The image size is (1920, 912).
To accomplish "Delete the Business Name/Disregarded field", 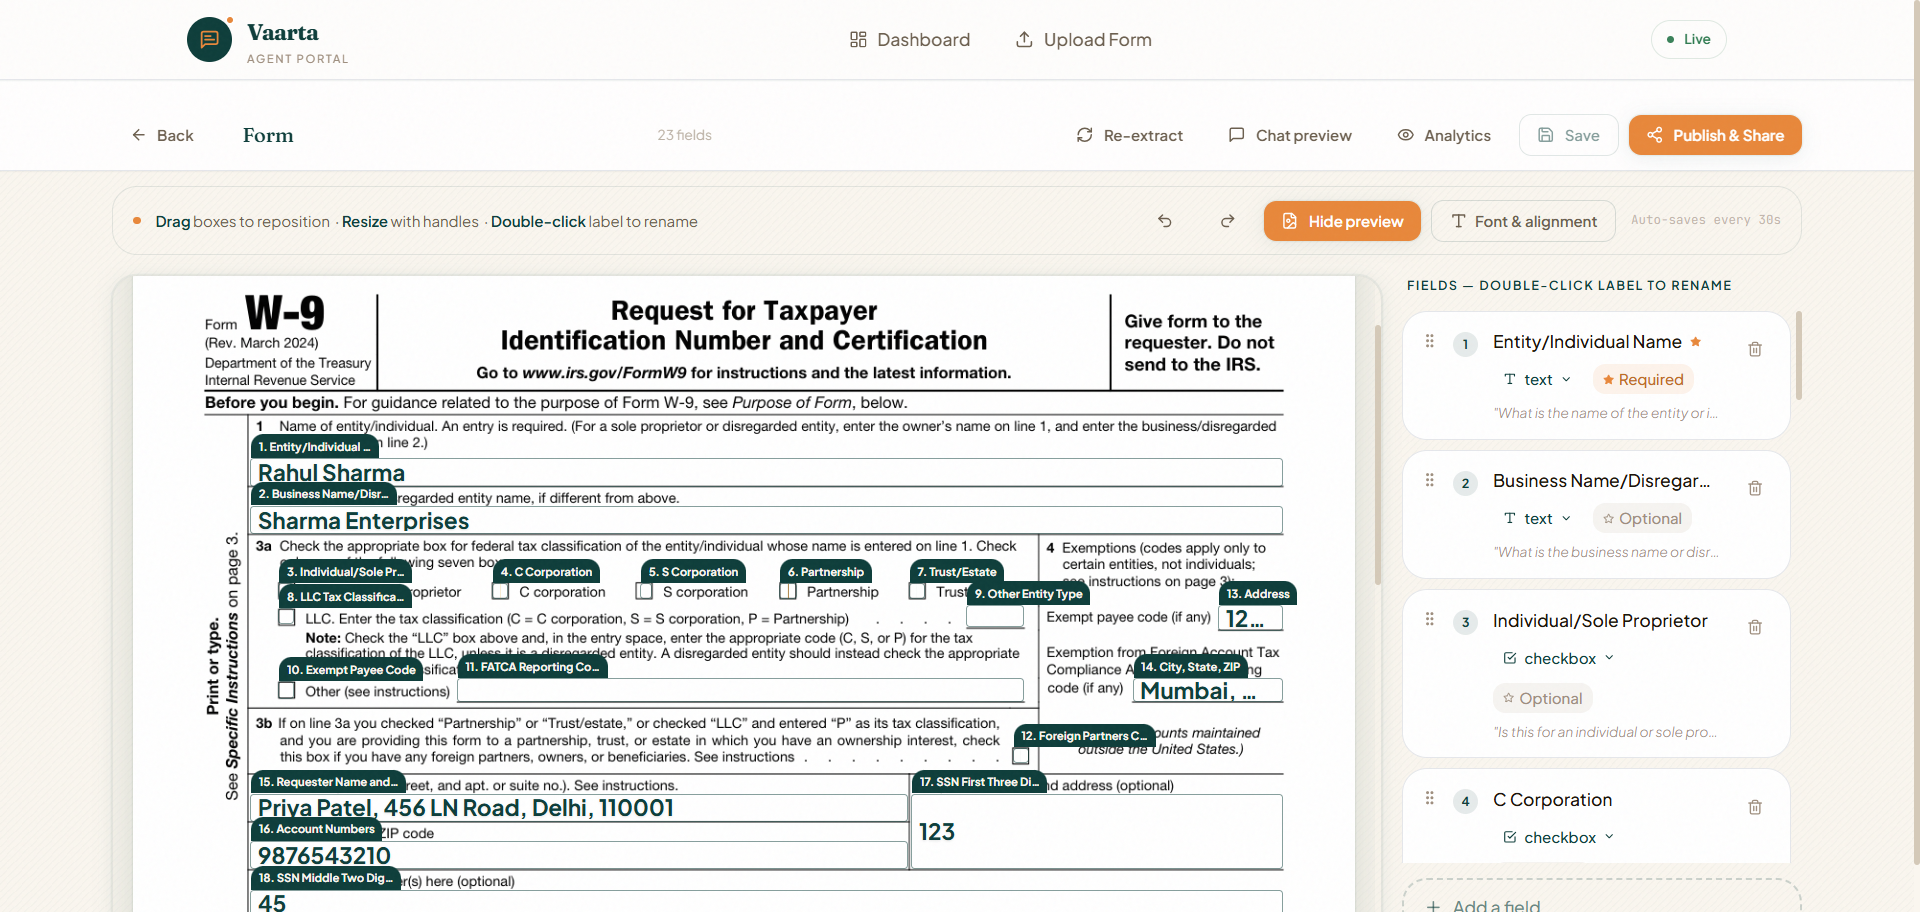I will pos(1755,488).
